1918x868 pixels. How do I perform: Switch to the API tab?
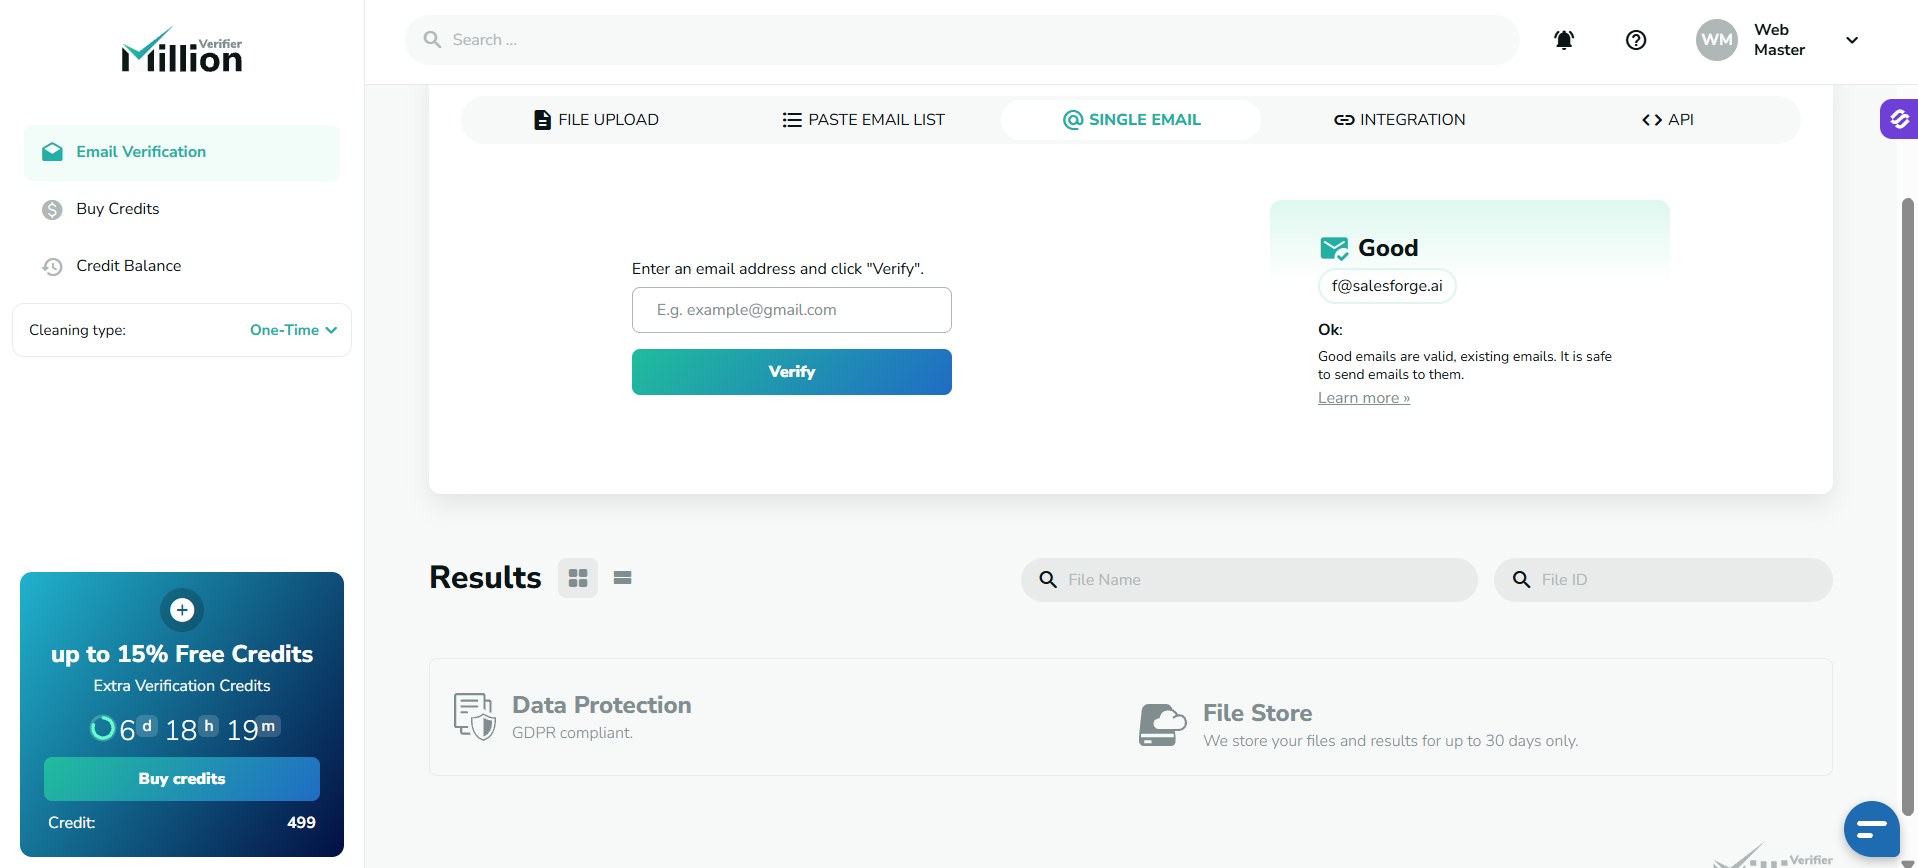pos(1667,120)
